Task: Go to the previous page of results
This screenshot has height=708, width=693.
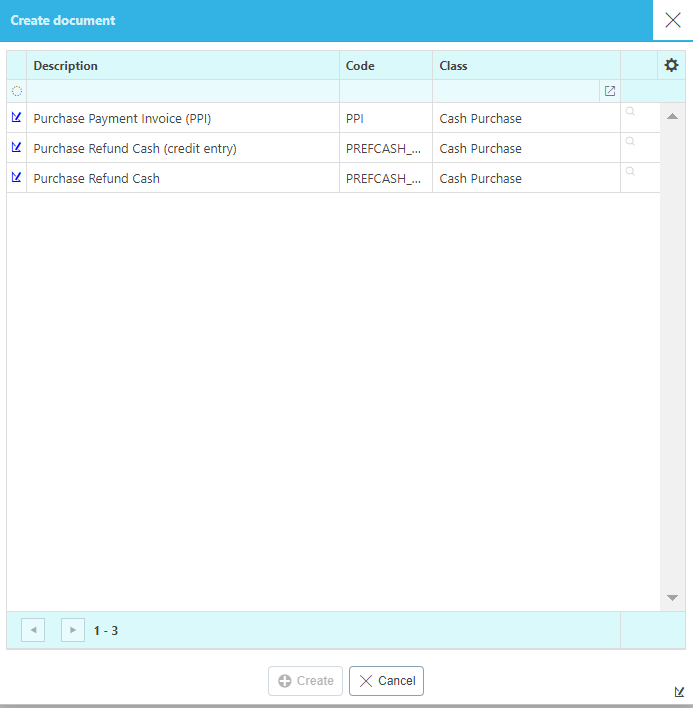Action: click(x=33, y=630)
